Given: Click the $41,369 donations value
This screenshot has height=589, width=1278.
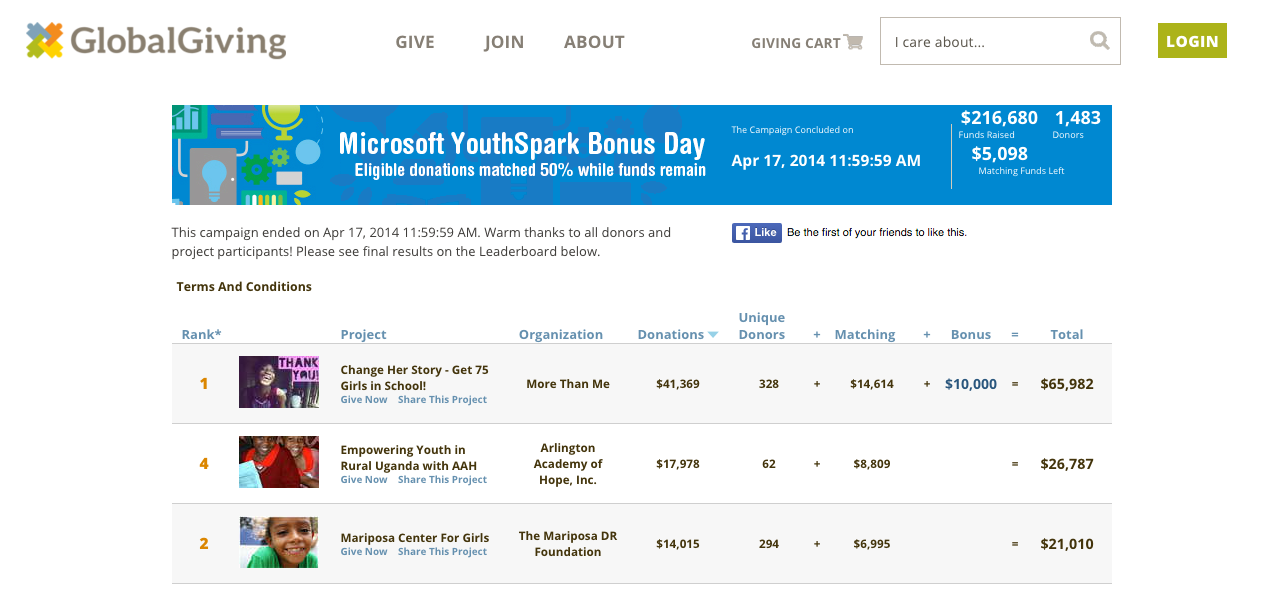Looking at the screenshot, I should click(x=678, y=384).
